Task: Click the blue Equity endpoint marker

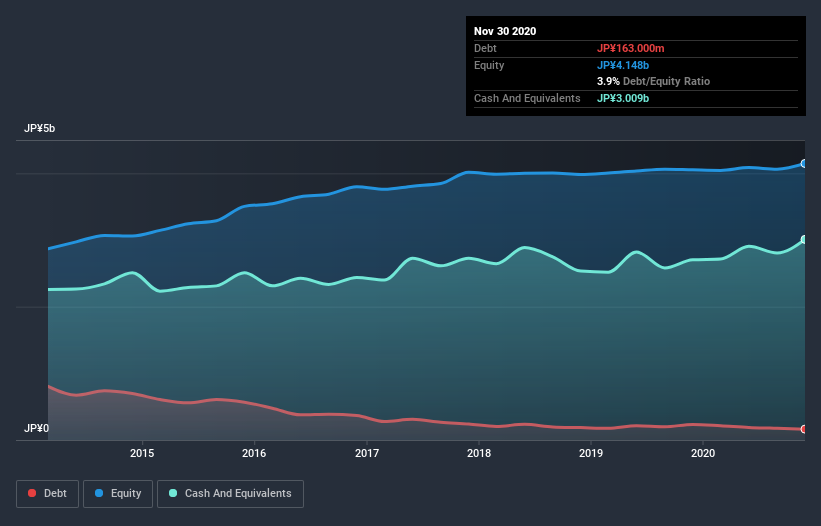Action: tap(804, 164)
